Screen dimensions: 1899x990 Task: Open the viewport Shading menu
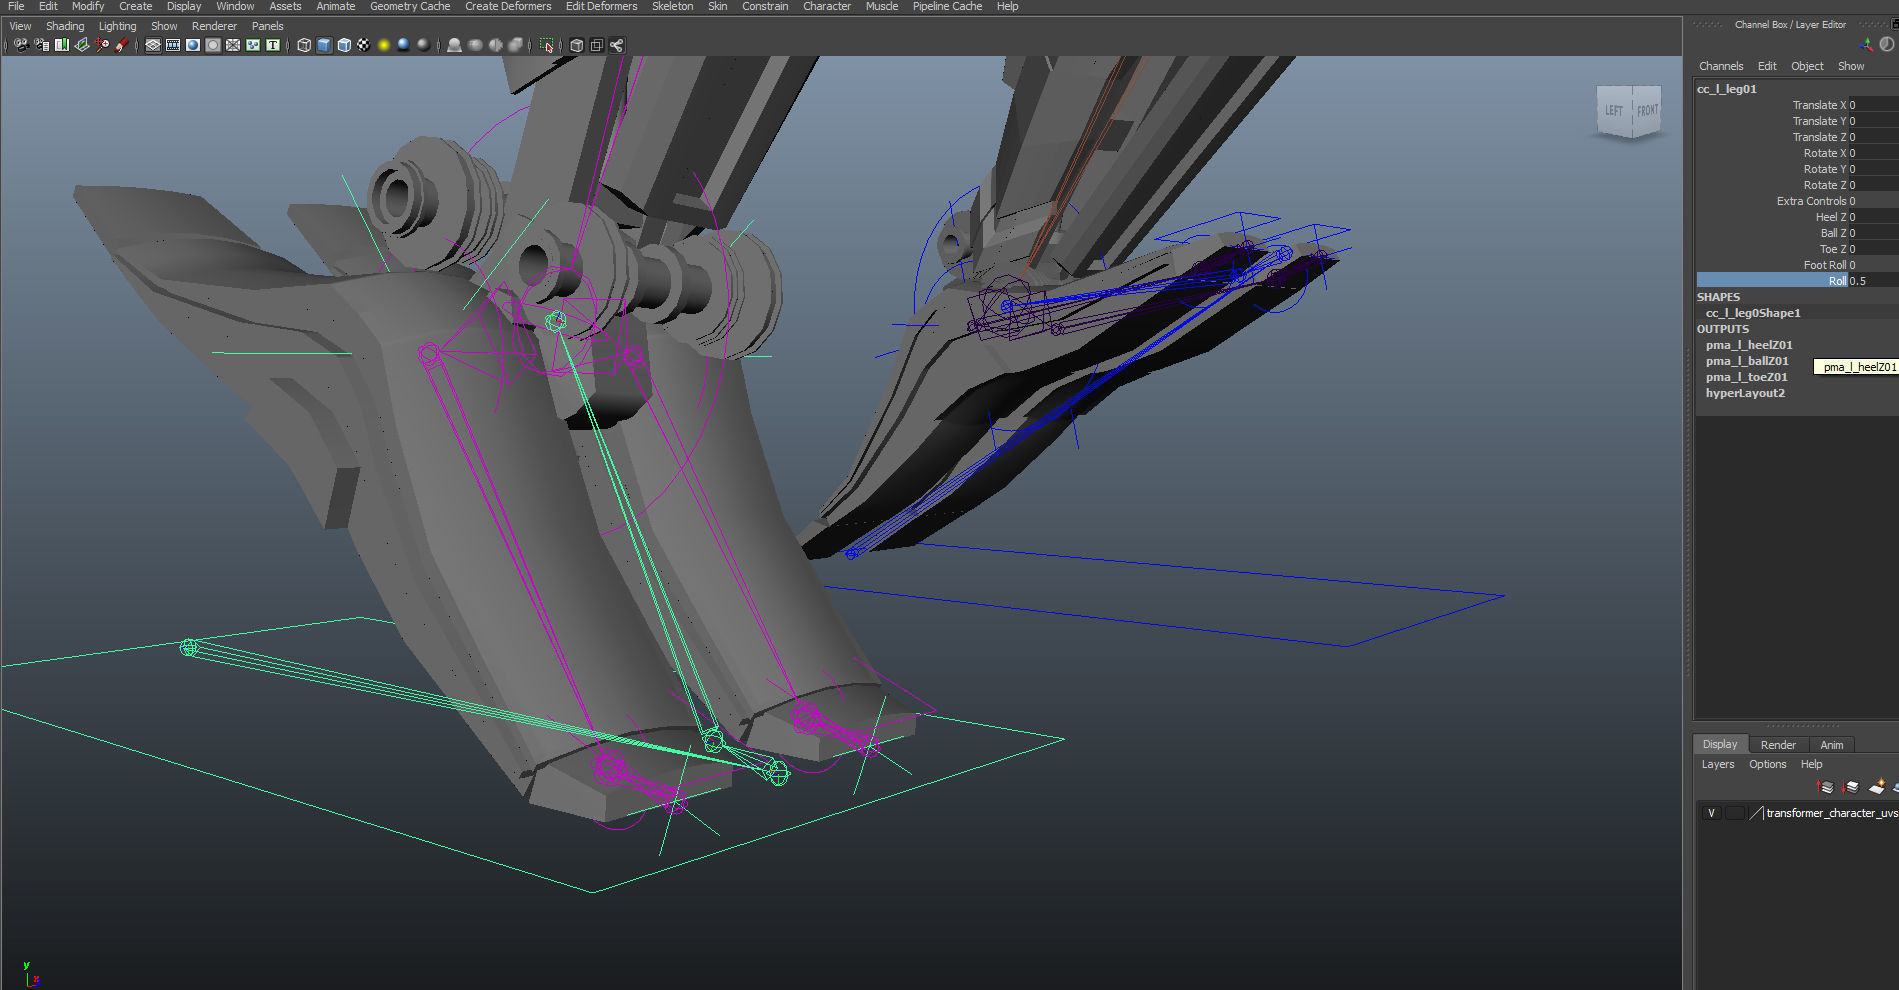(x=65, y=26)
